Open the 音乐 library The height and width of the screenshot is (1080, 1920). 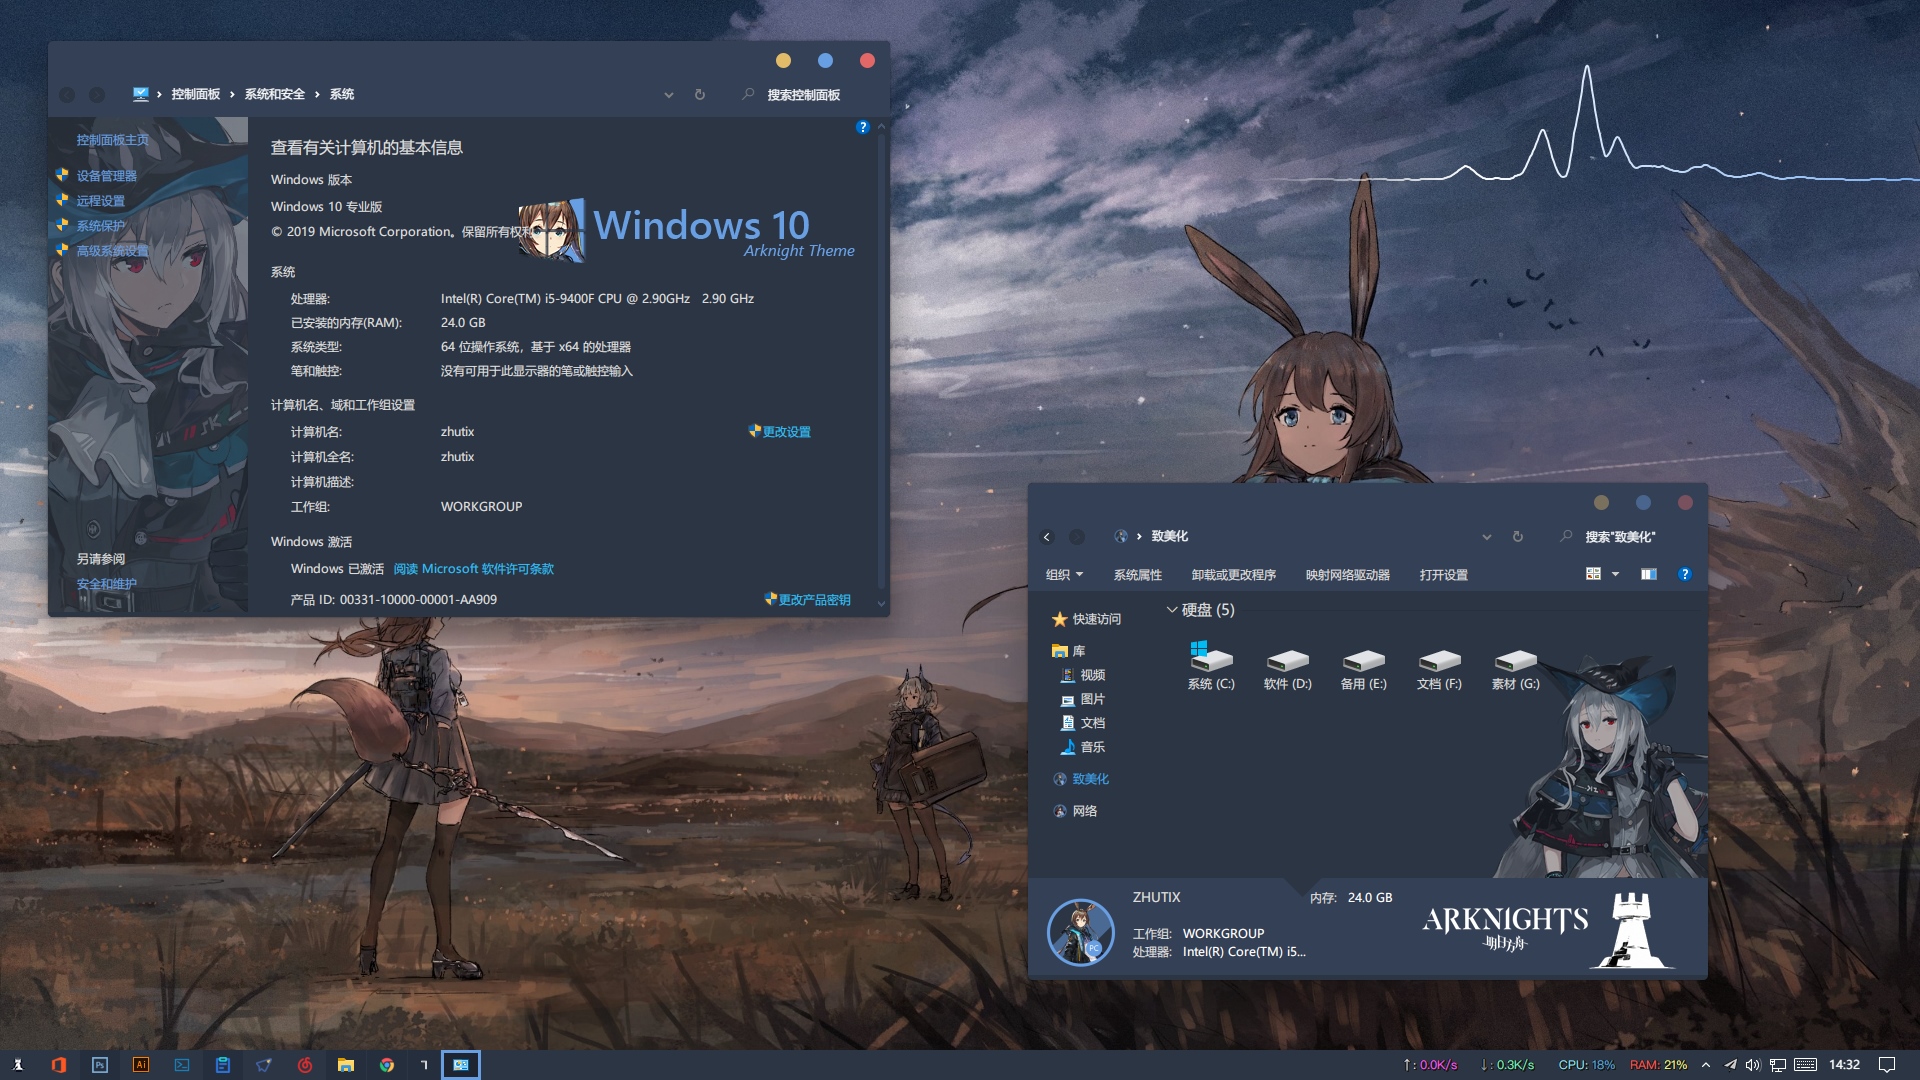(1083, 747)
